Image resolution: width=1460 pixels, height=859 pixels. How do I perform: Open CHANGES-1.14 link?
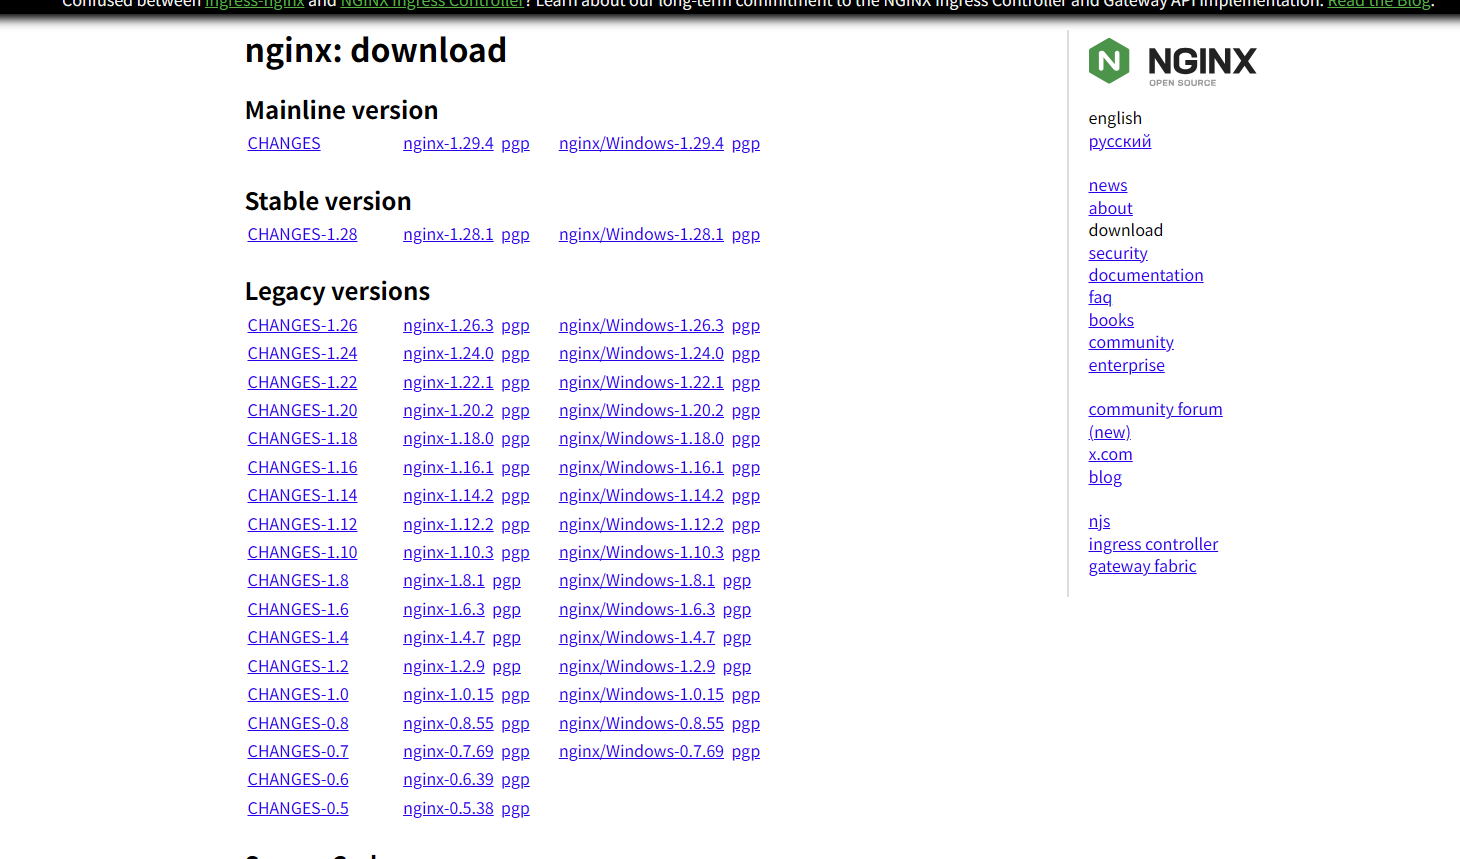click(302, 496)
